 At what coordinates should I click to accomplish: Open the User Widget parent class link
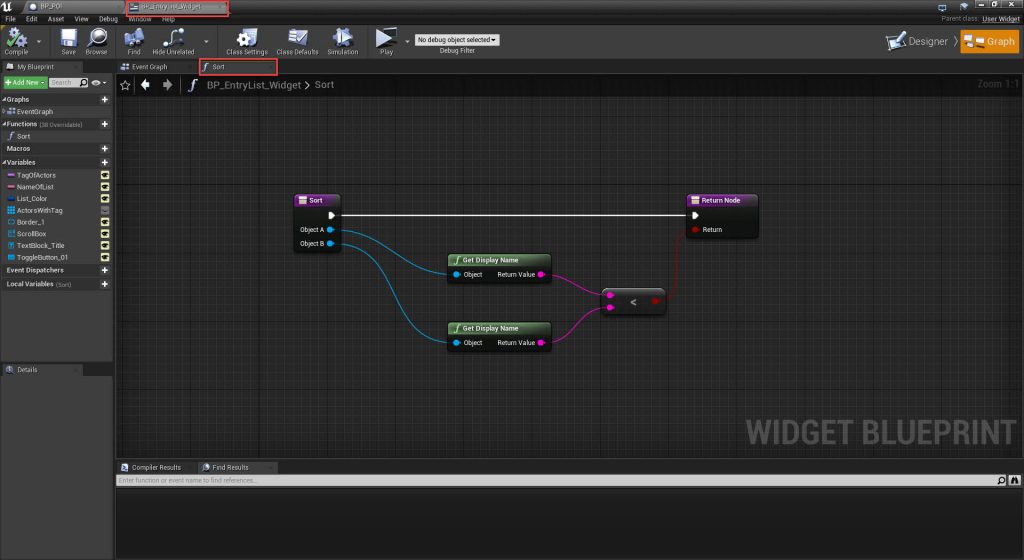1000,19
